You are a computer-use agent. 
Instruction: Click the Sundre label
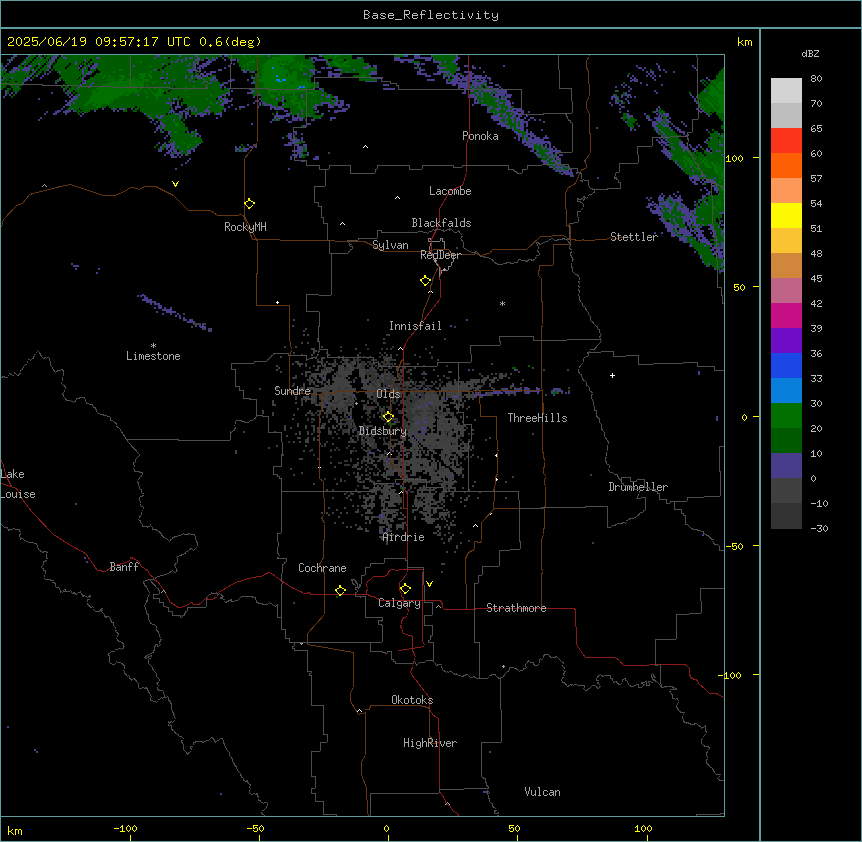point(292,391)
